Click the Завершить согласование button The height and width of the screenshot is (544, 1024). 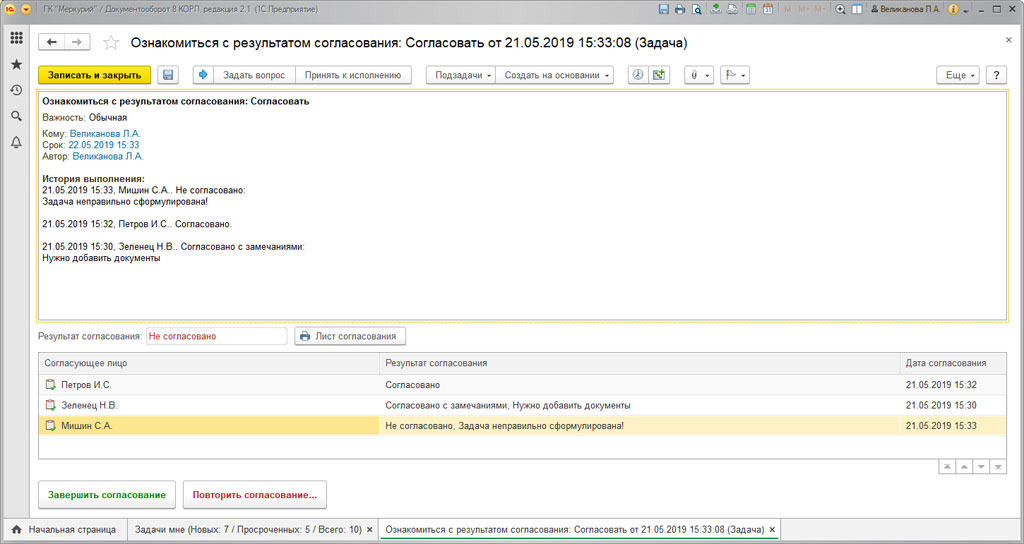(x=107, y=495)
